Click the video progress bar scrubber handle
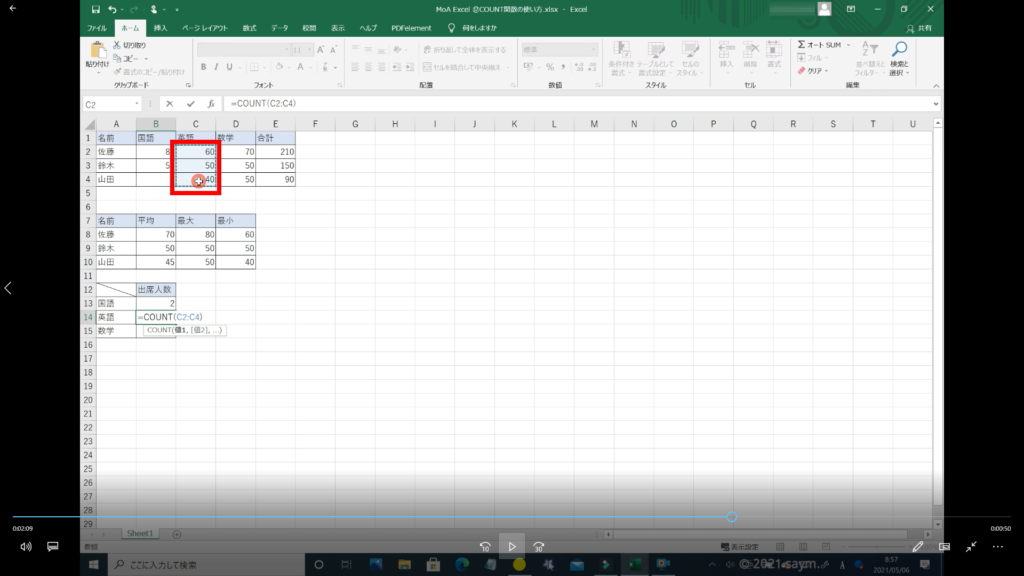 pyautogui.click(x=732, y=517)
